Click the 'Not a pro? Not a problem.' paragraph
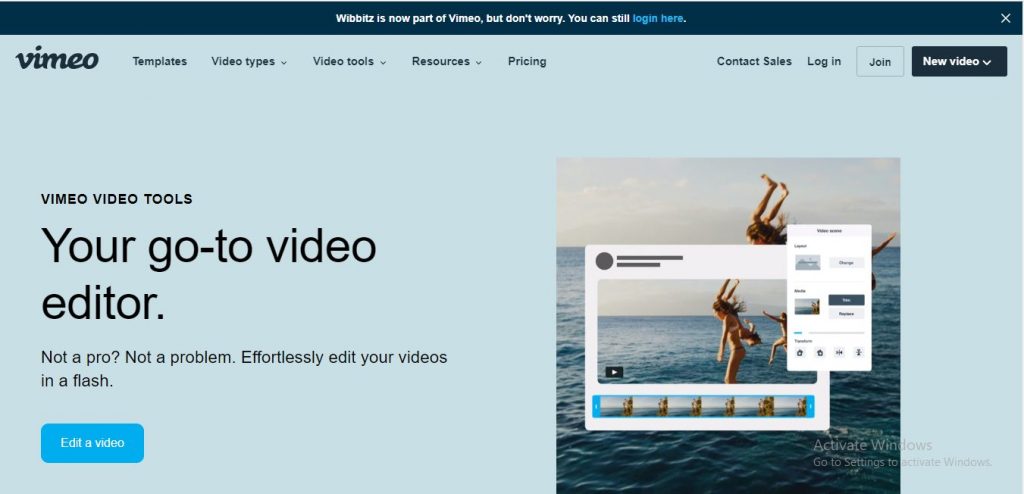Image resolution: width=1024 pixels, height=494 pixels. pyautogui.click(x=244, y=369)
